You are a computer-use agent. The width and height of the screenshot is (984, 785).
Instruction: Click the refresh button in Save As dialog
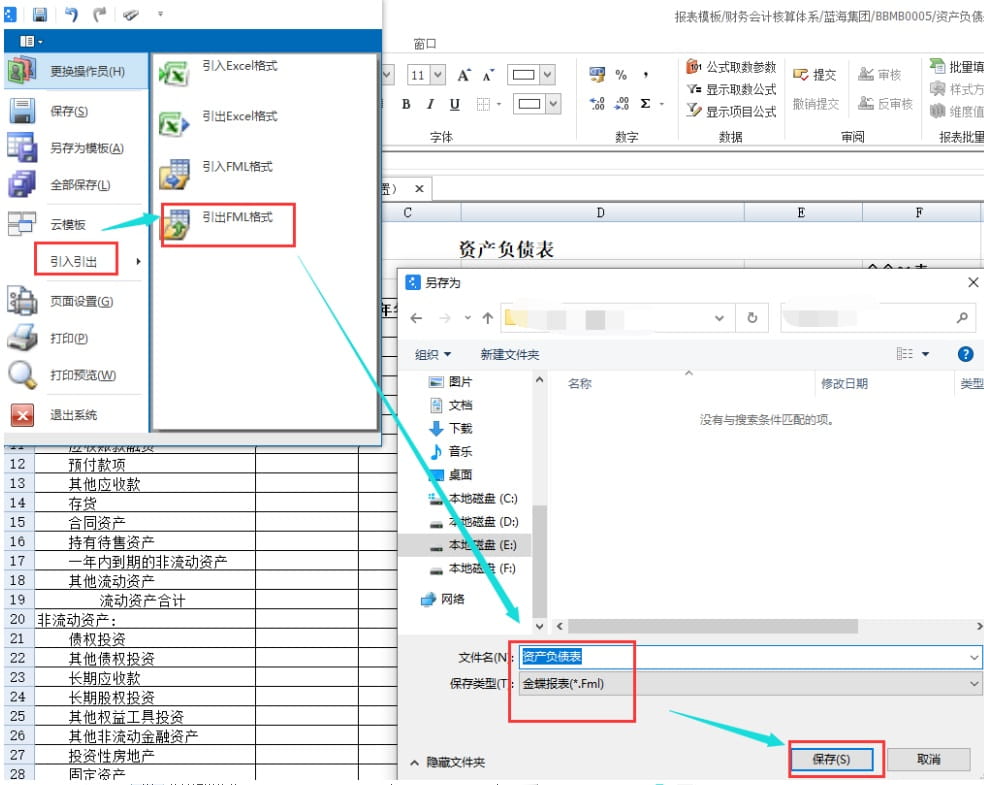click(752, 318)
